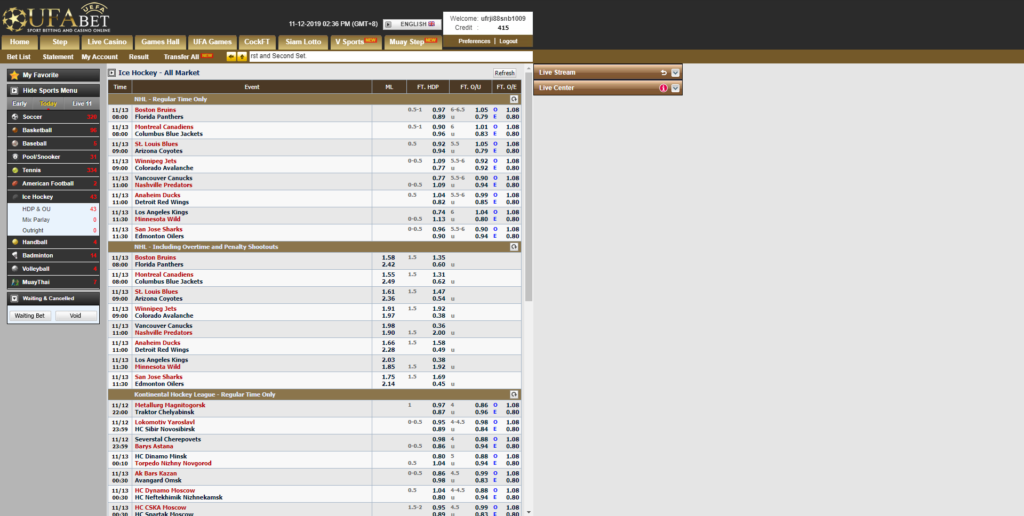1024x516 pixels.
Task: Click Boston Bruins ML odds 1.58
Action: pos(388,257)
